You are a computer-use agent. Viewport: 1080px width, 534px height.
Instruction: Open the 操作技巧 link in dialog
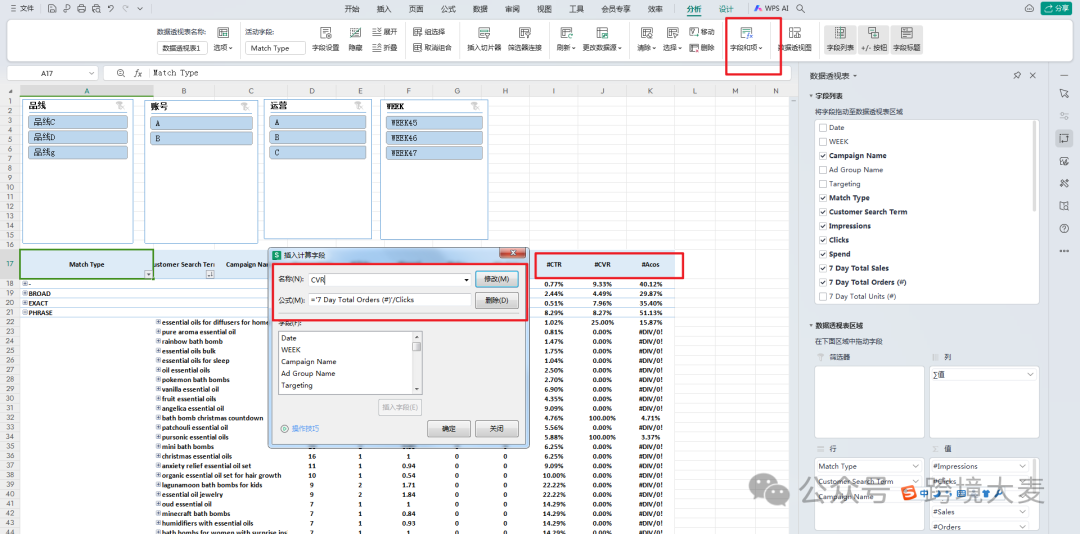click(x=300, y=429)
